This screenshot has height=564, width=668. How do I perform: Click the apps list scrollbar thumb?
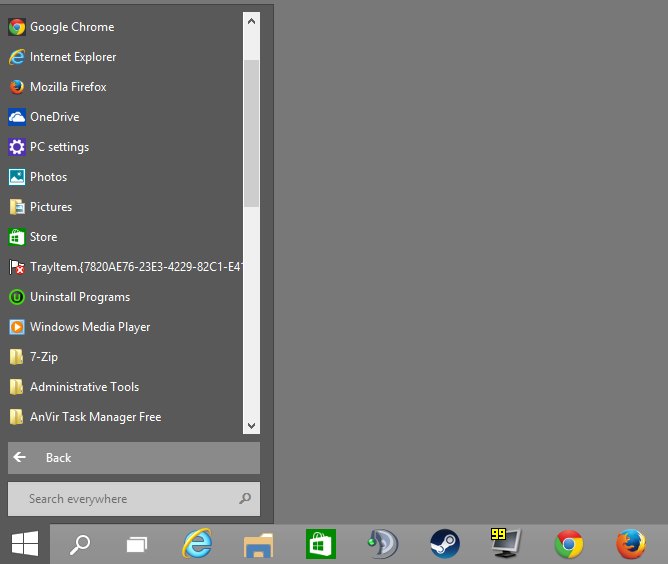click(251, 133)
